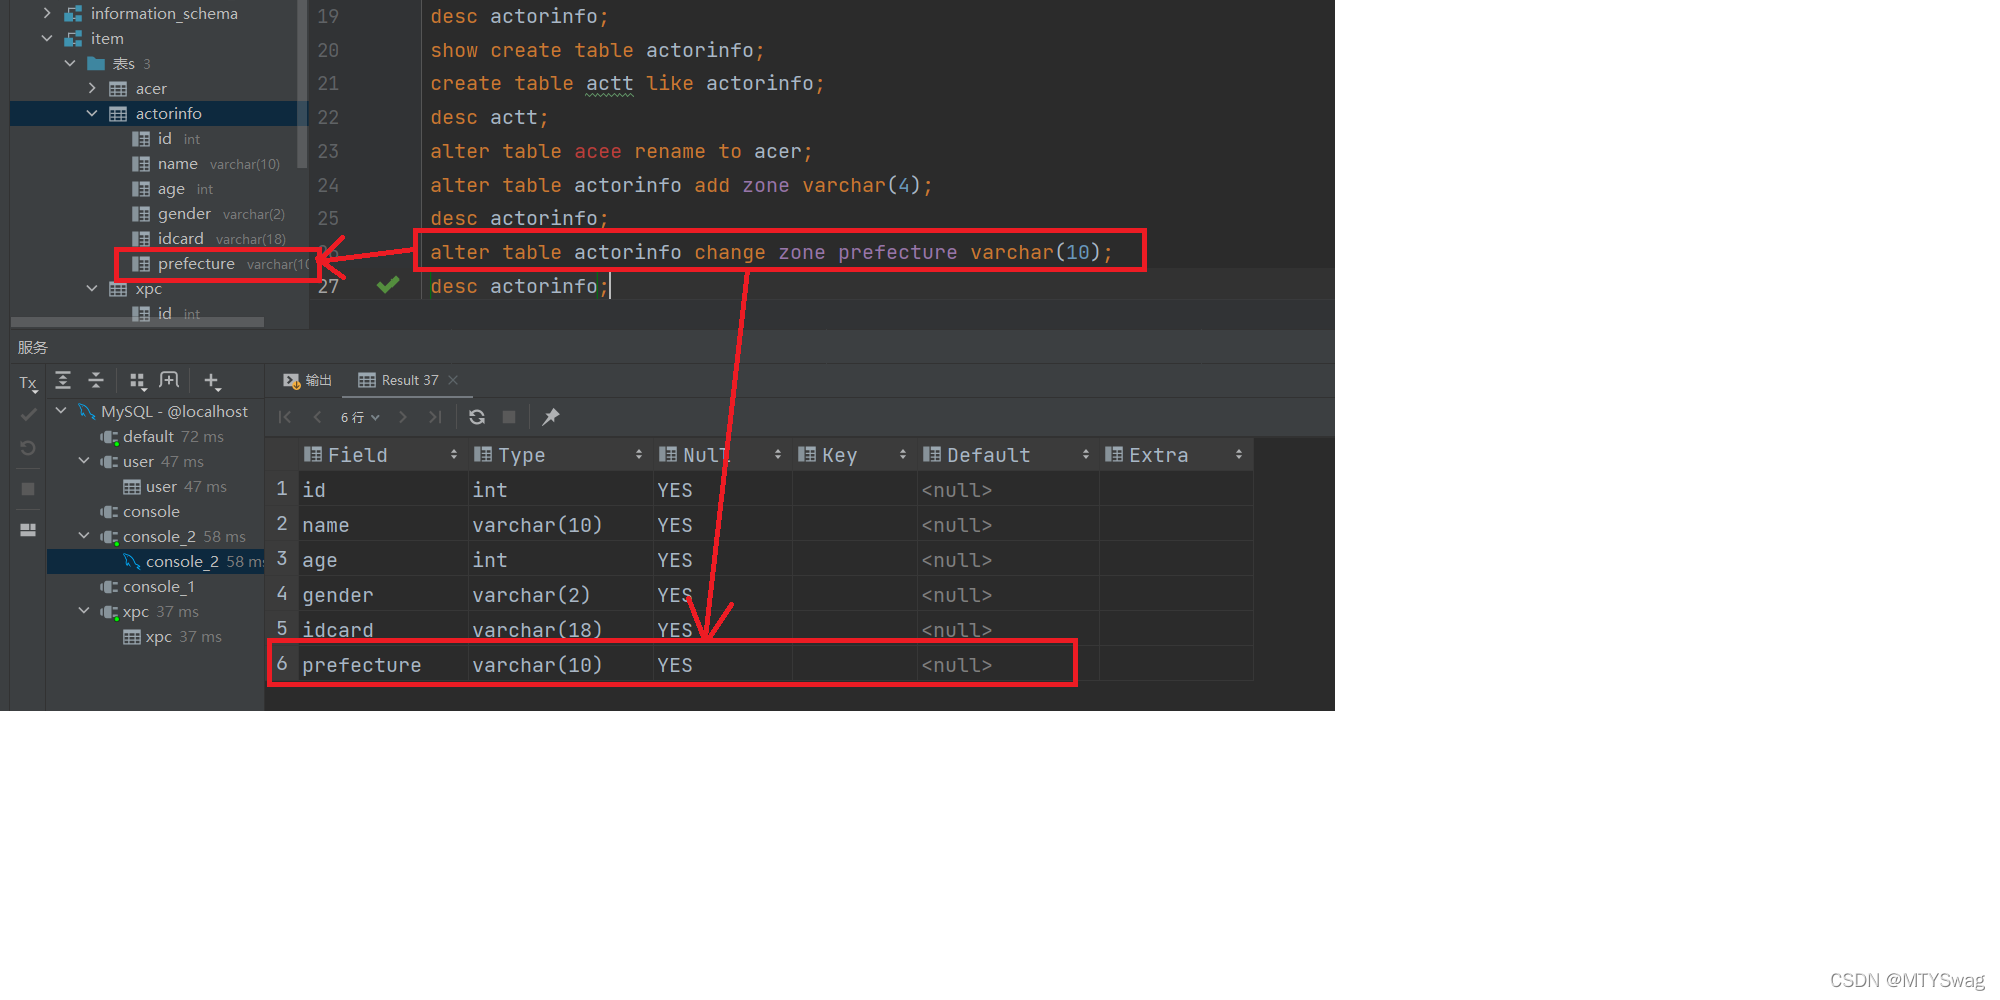Click the <null> default cell of id row
2000x1000 pixels.
pos(1007,490)
